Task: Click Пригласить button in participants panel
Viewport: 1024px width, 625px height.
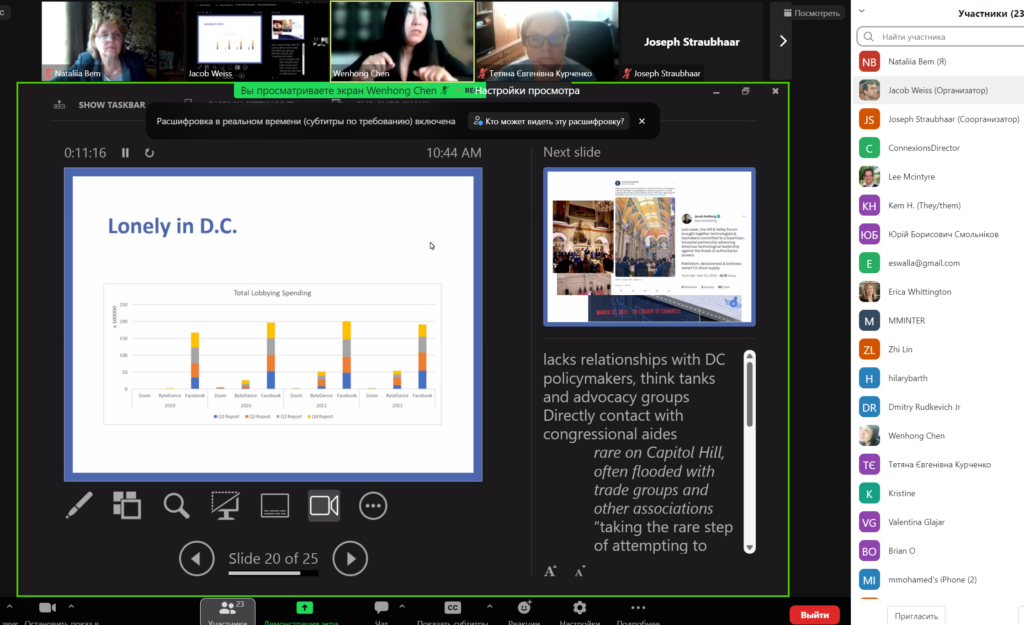Action: [x=916, y=616]
